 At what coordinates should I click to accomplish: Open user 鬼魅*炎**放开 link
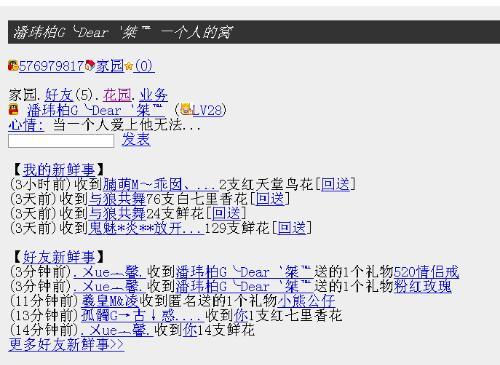pos(146,228)
